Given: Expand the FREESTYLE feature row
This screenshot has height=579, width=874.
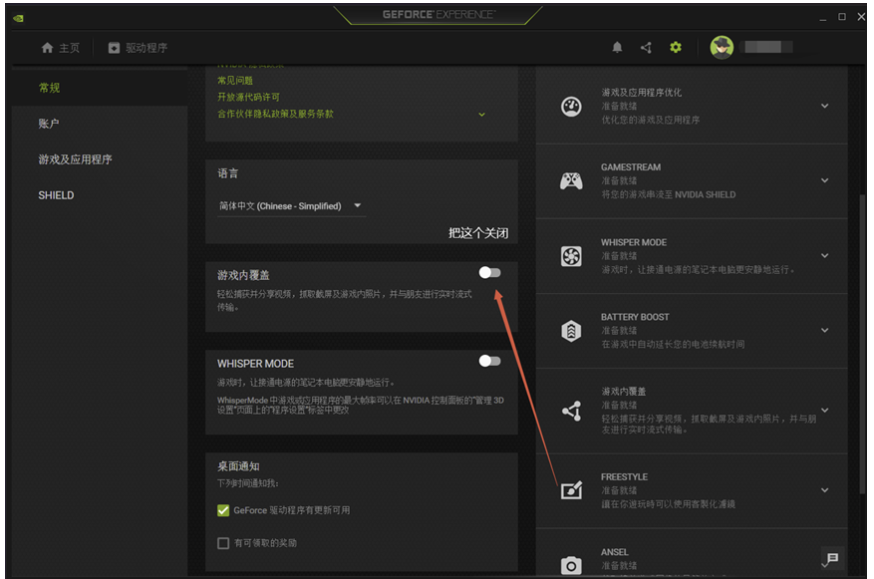Looking at the screenshot, I should (x=824, y=490).
